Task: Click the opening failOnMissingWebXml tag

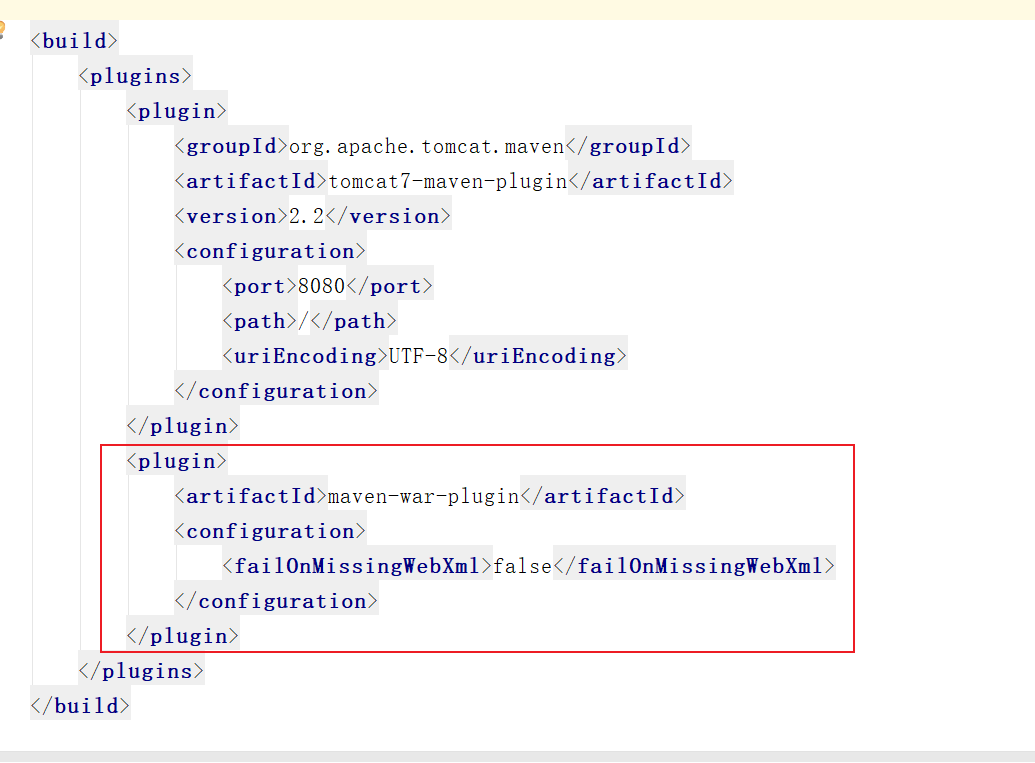Action: pos(357,566)
